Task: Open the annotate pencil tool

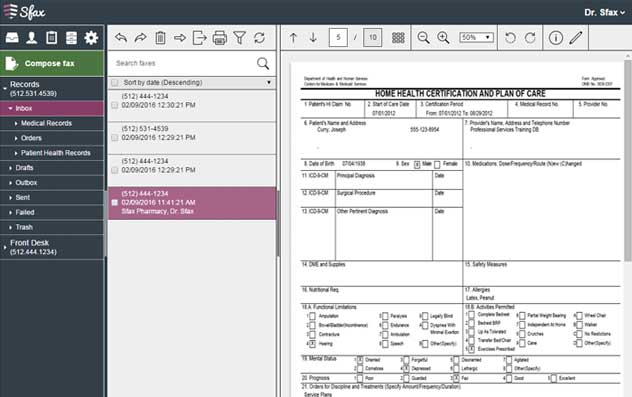Action: pos(576,37)
